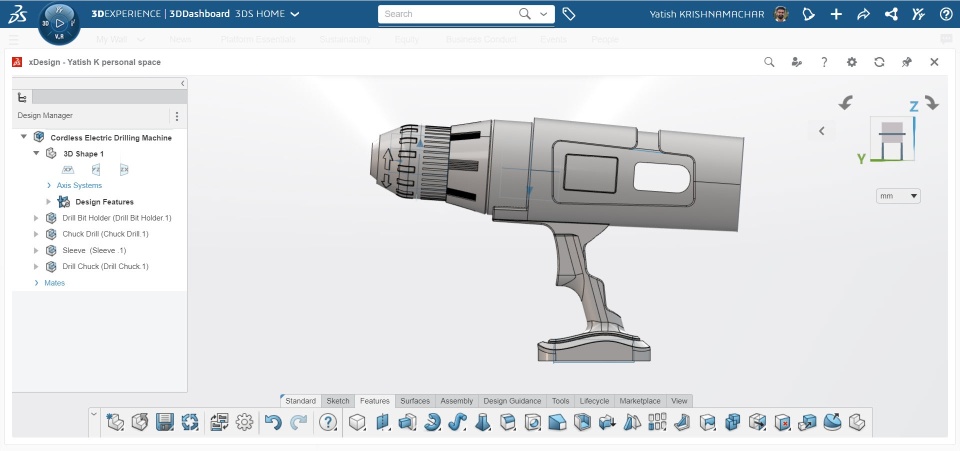960x451 pixels.
Task: Redo the last action
Action: point(298,422)
